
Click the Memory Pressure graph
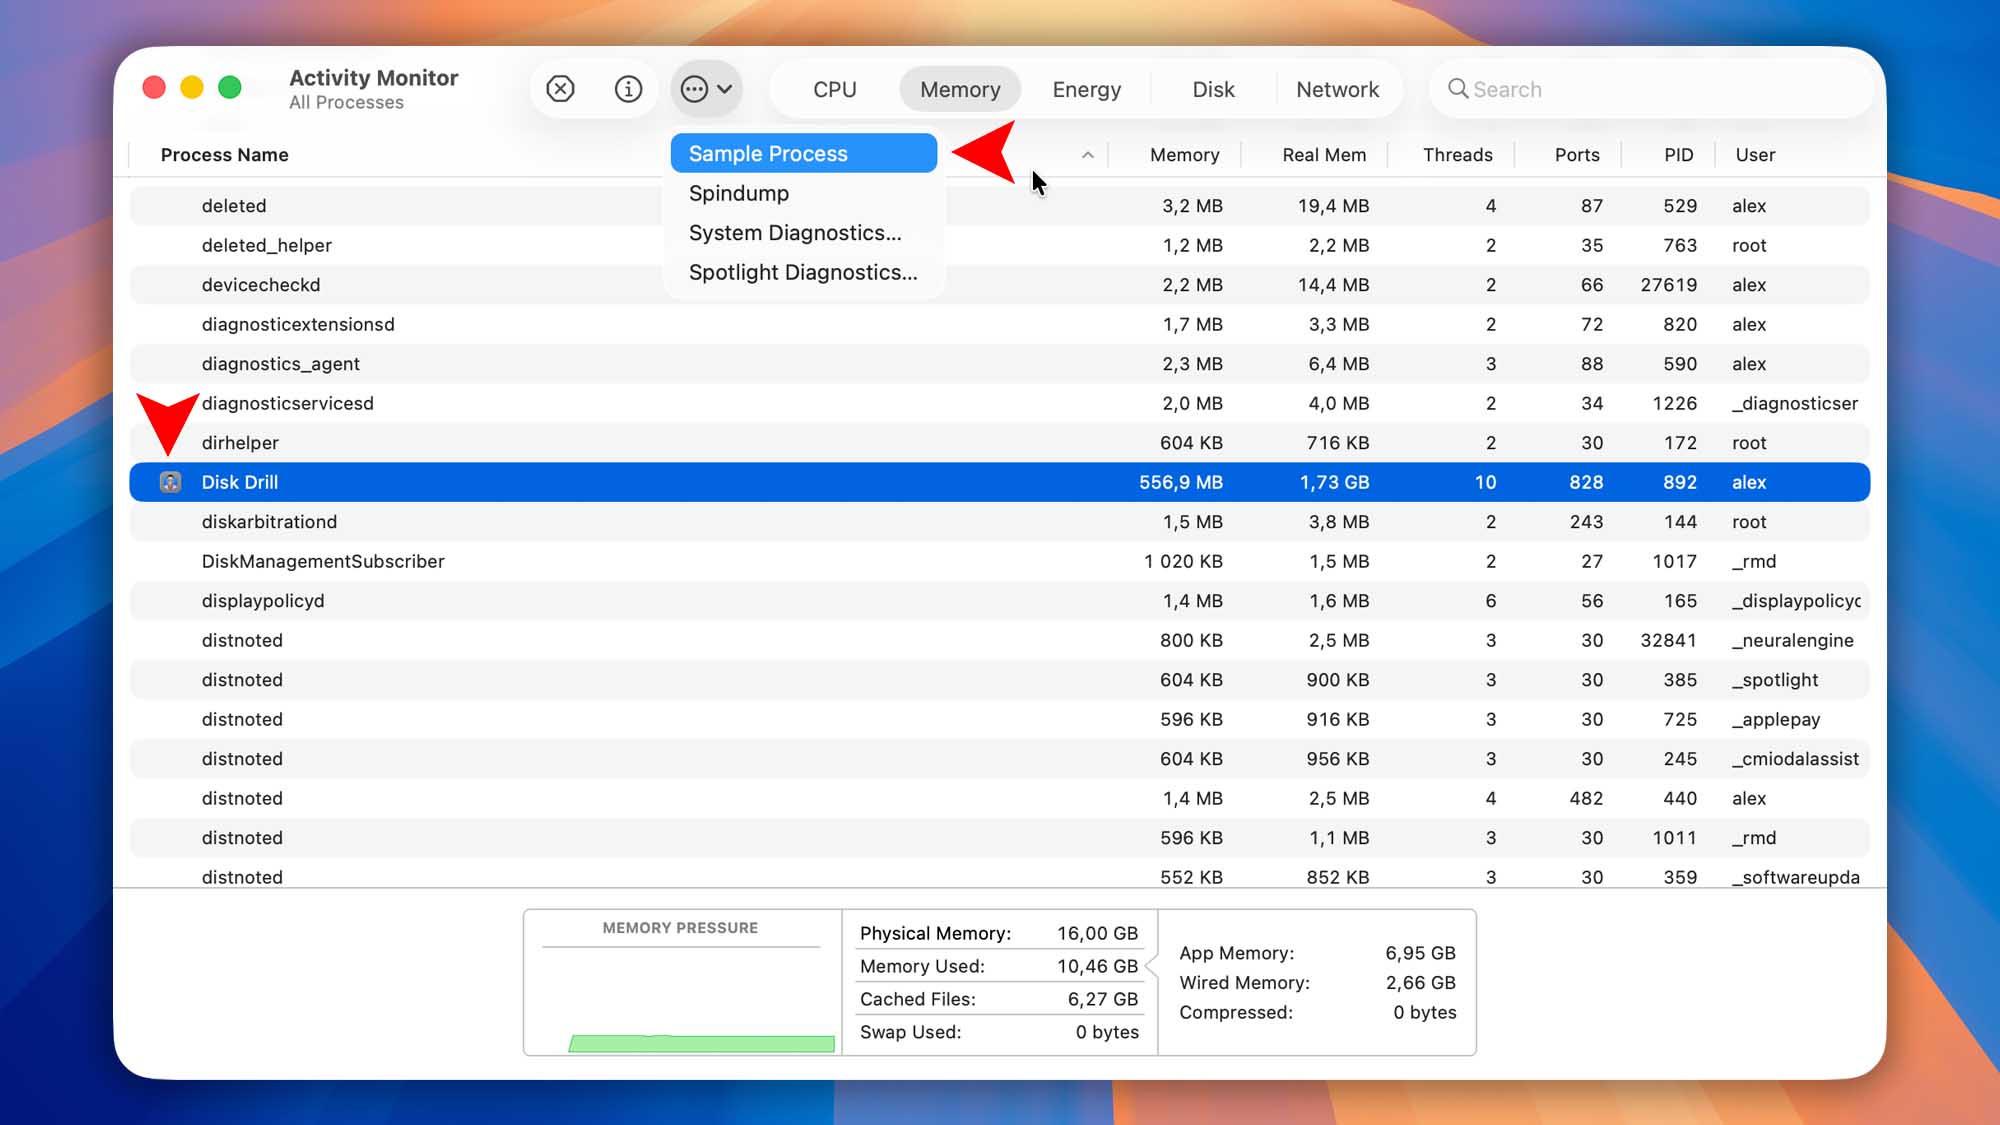[683, 982]
